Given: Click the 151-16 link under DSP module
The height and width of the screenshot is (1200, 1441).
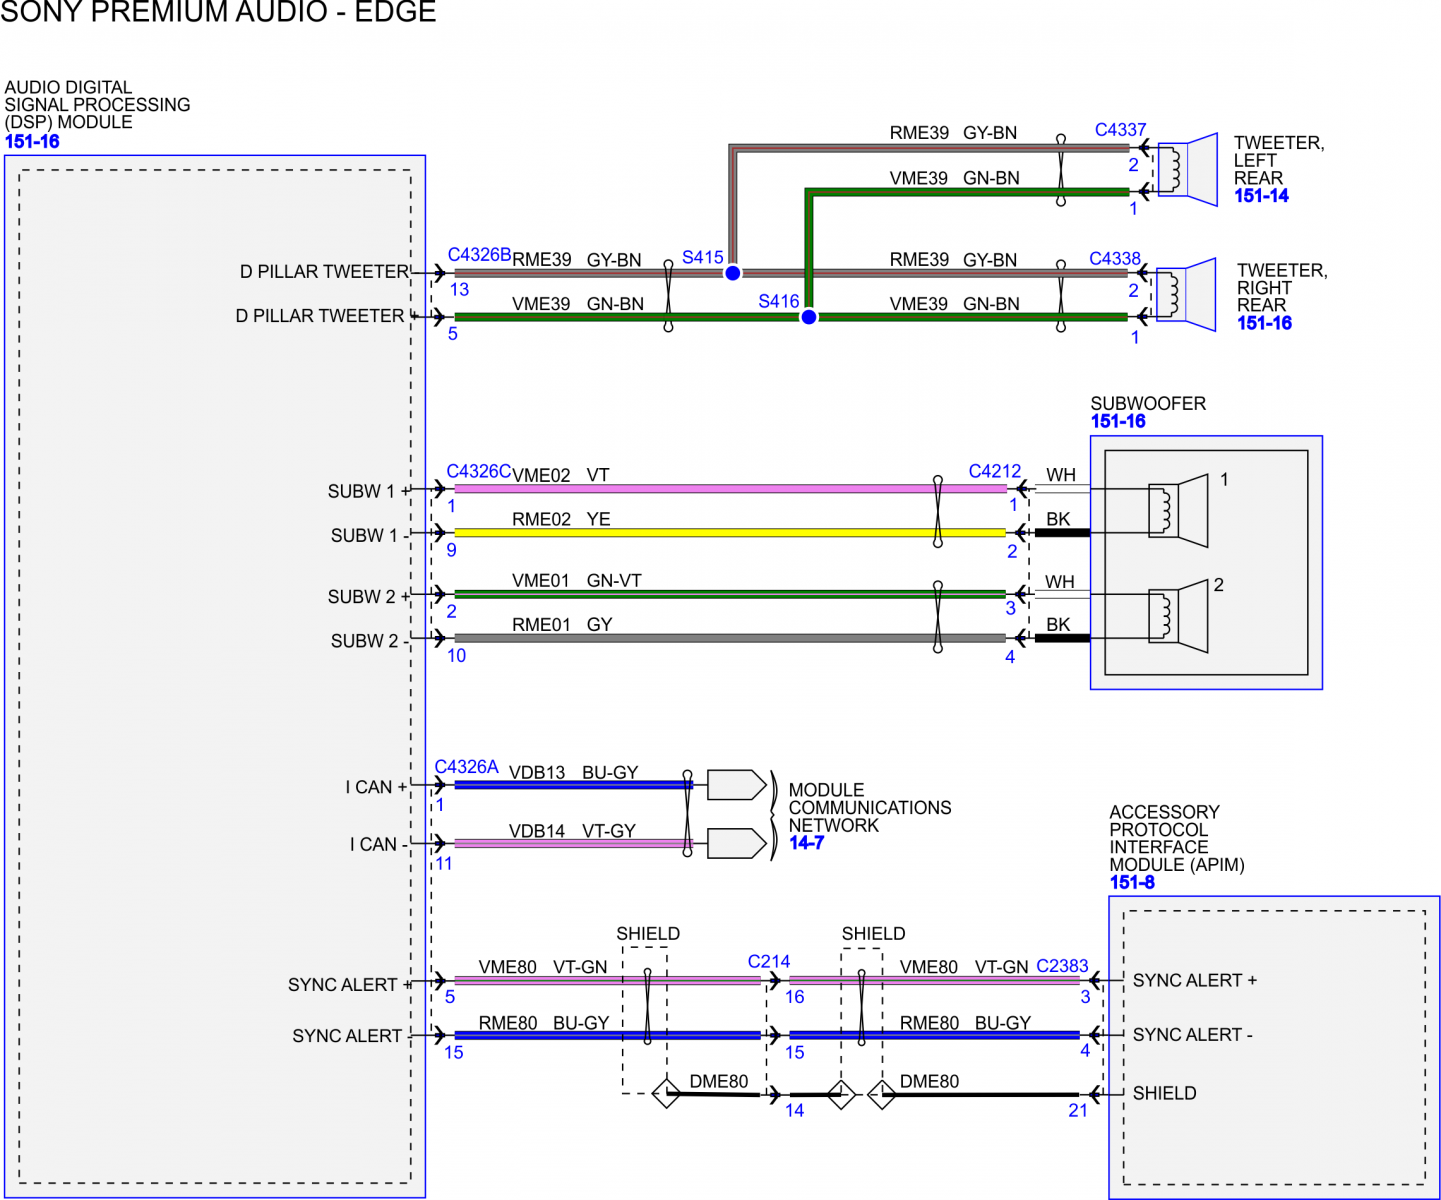Looking at the screenshot, I should click(32, 141).
